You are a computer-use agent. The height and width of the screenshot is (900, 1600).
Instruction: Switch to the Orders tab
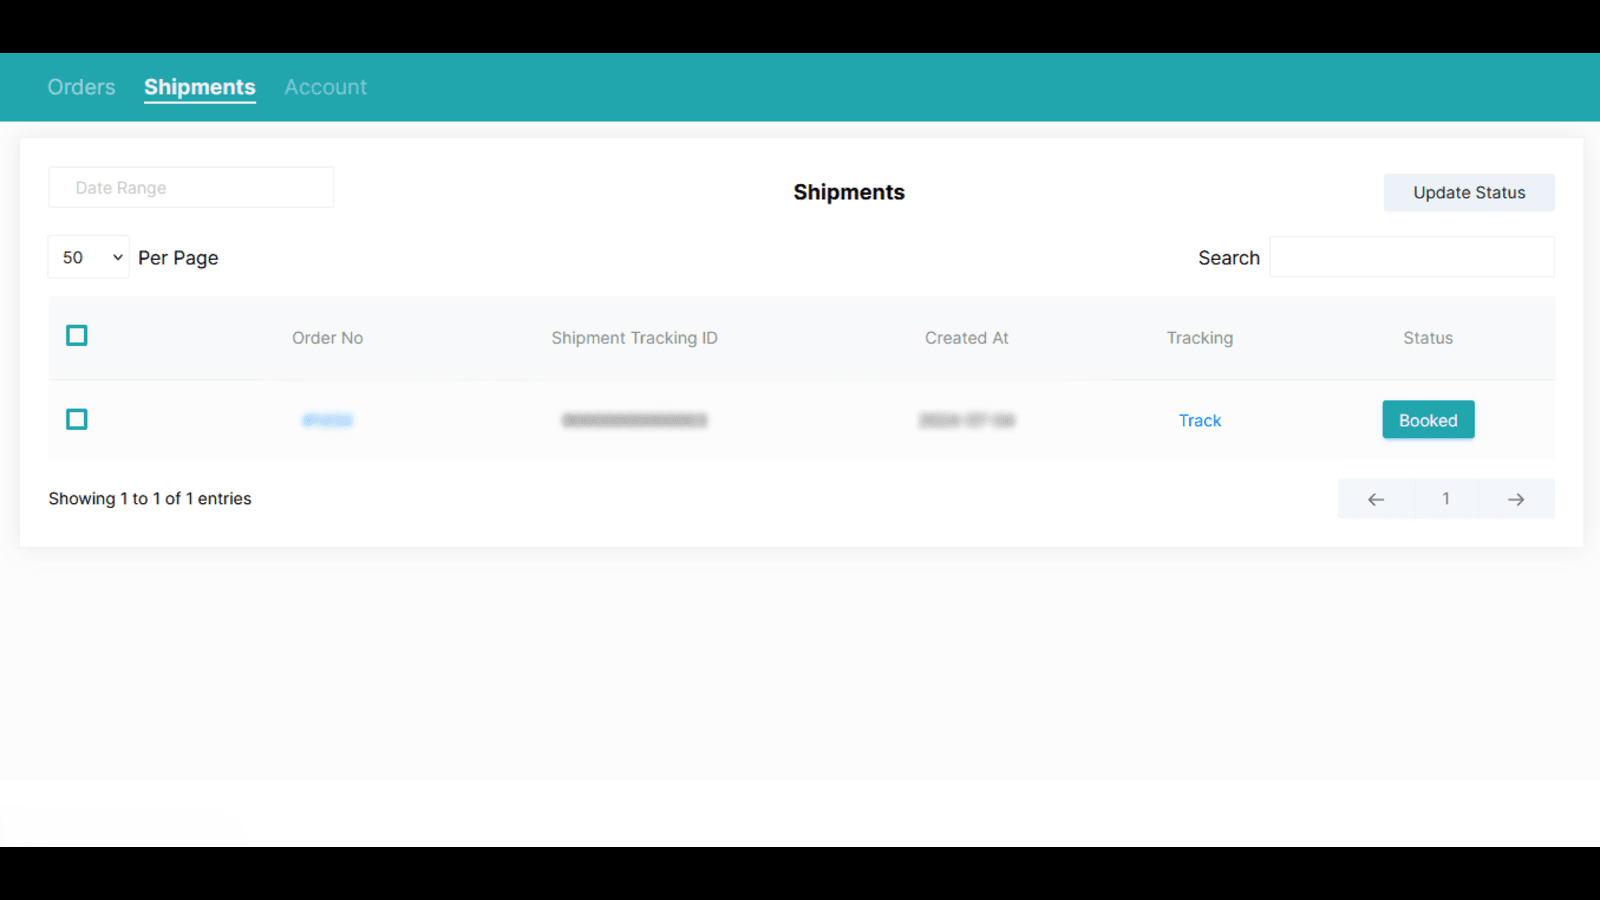(x=80, y=87)
